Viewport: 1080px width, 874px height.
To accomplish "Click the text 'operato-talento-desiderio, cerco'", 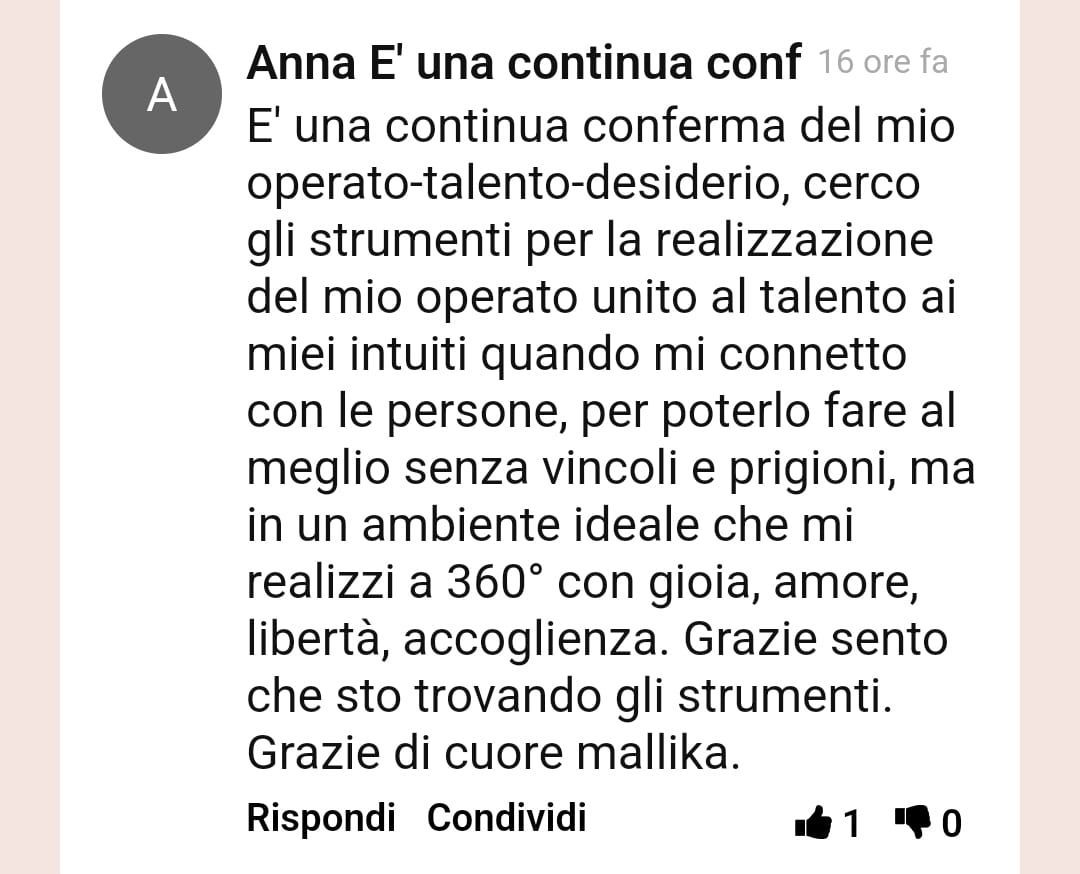I will tap(583, 184).
